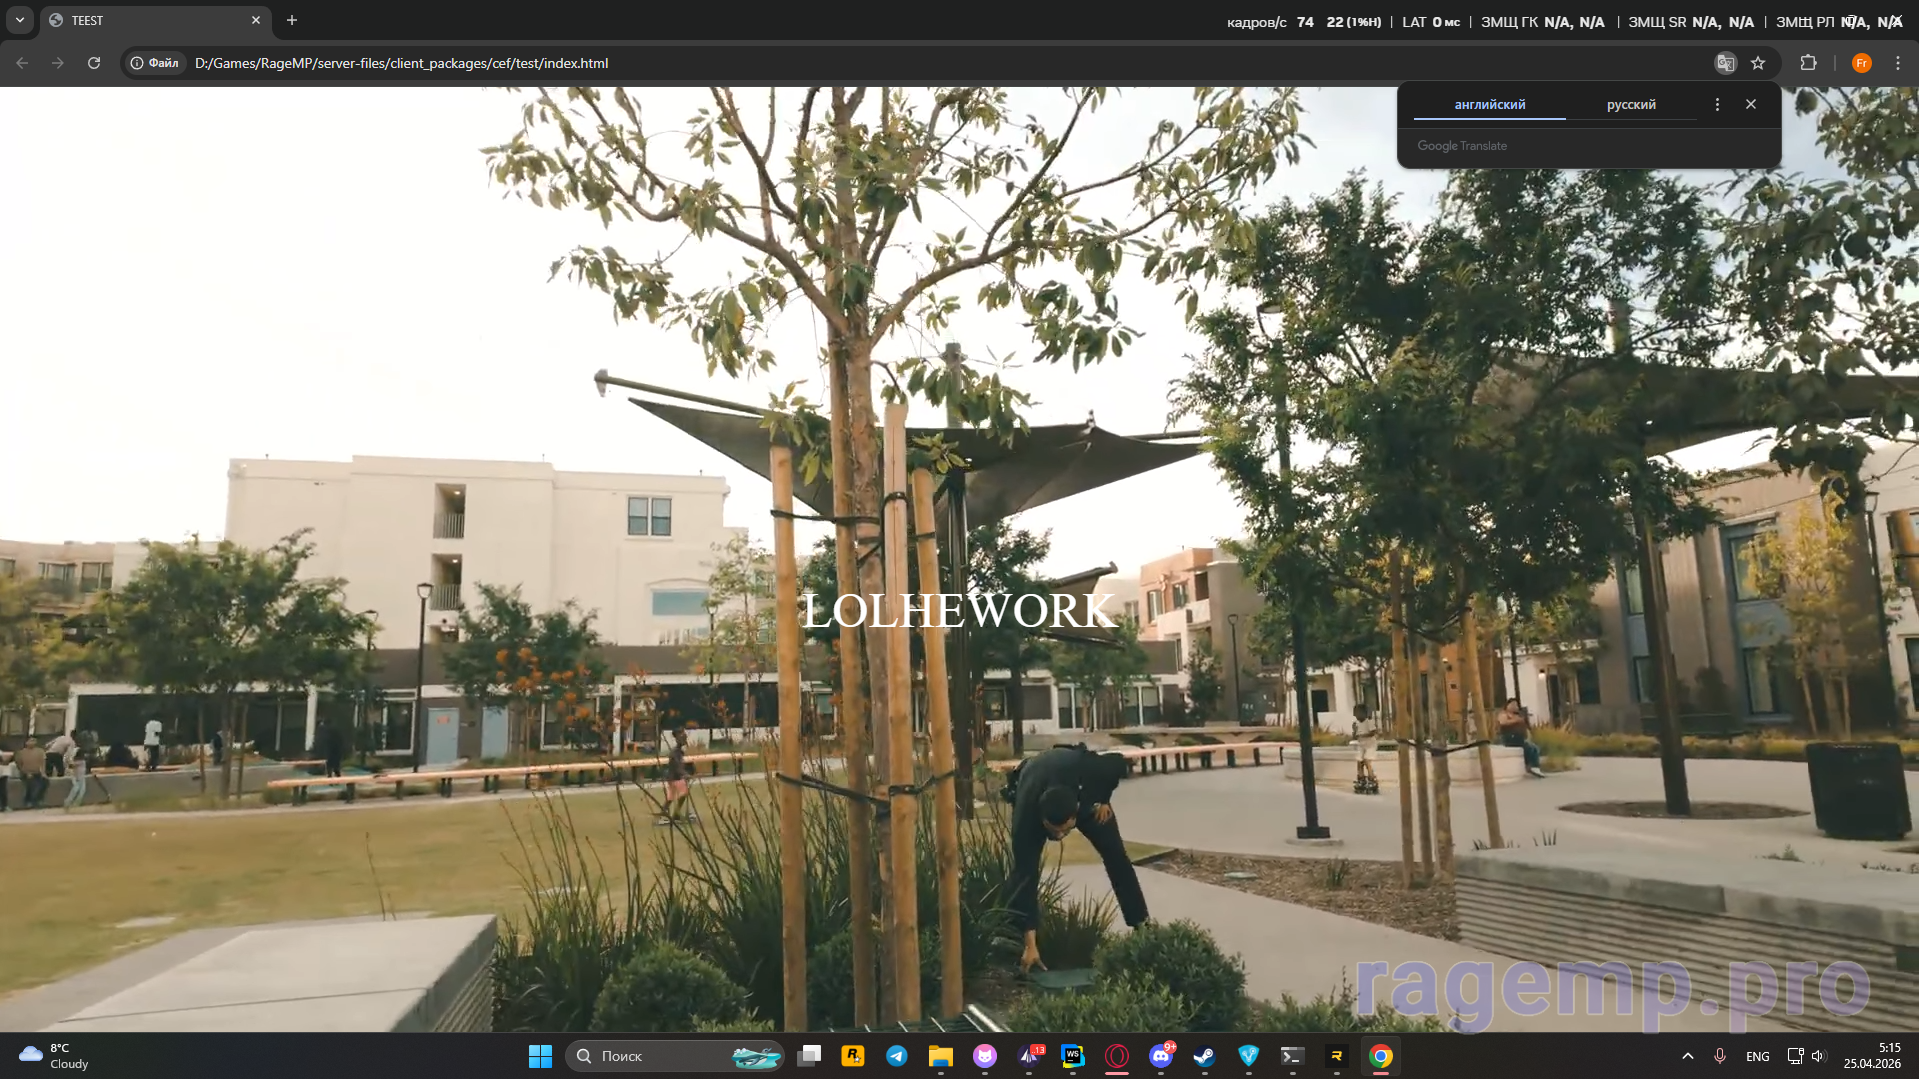Viewport: 1919px width, 1079px height.
Task: Open the tab search dropdown arrow
Action: pos(20,20)
